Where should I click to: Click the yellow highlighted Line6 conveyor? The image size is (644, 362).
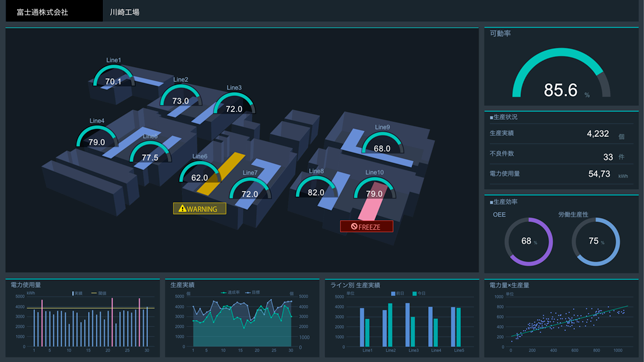[221, 174]
